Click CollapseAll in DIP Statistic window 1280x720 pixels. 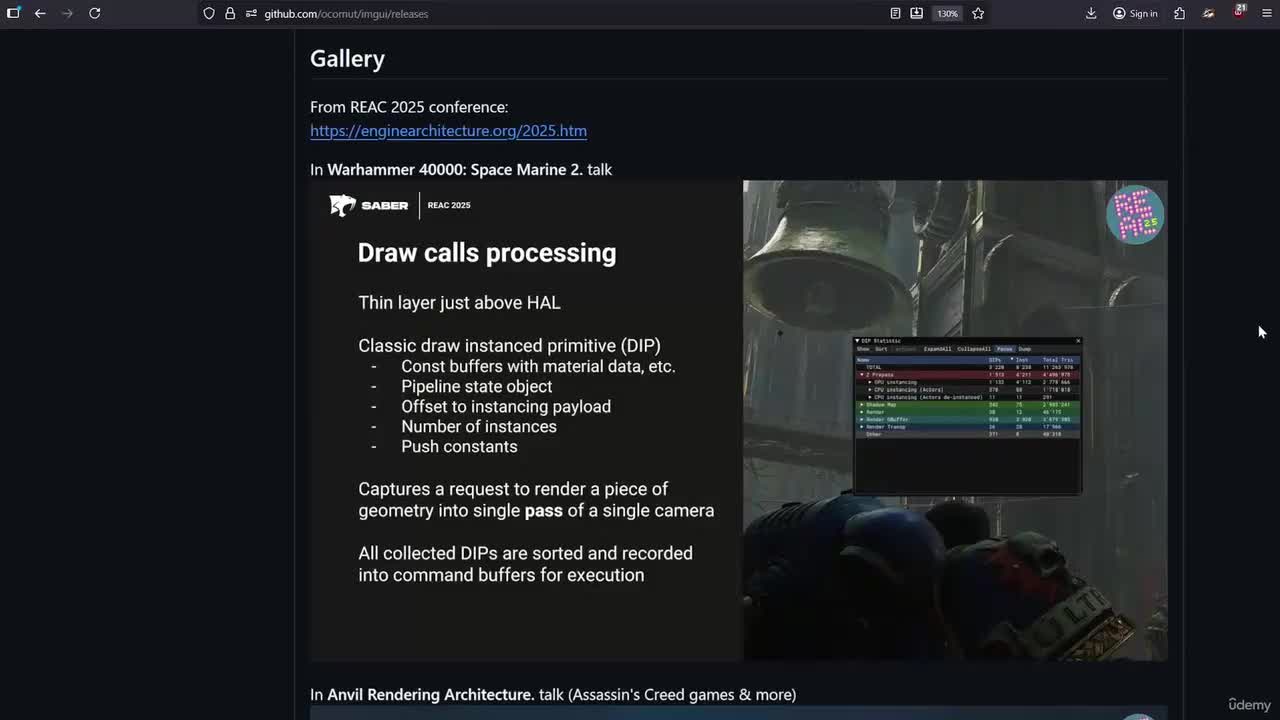click(973, 349)
